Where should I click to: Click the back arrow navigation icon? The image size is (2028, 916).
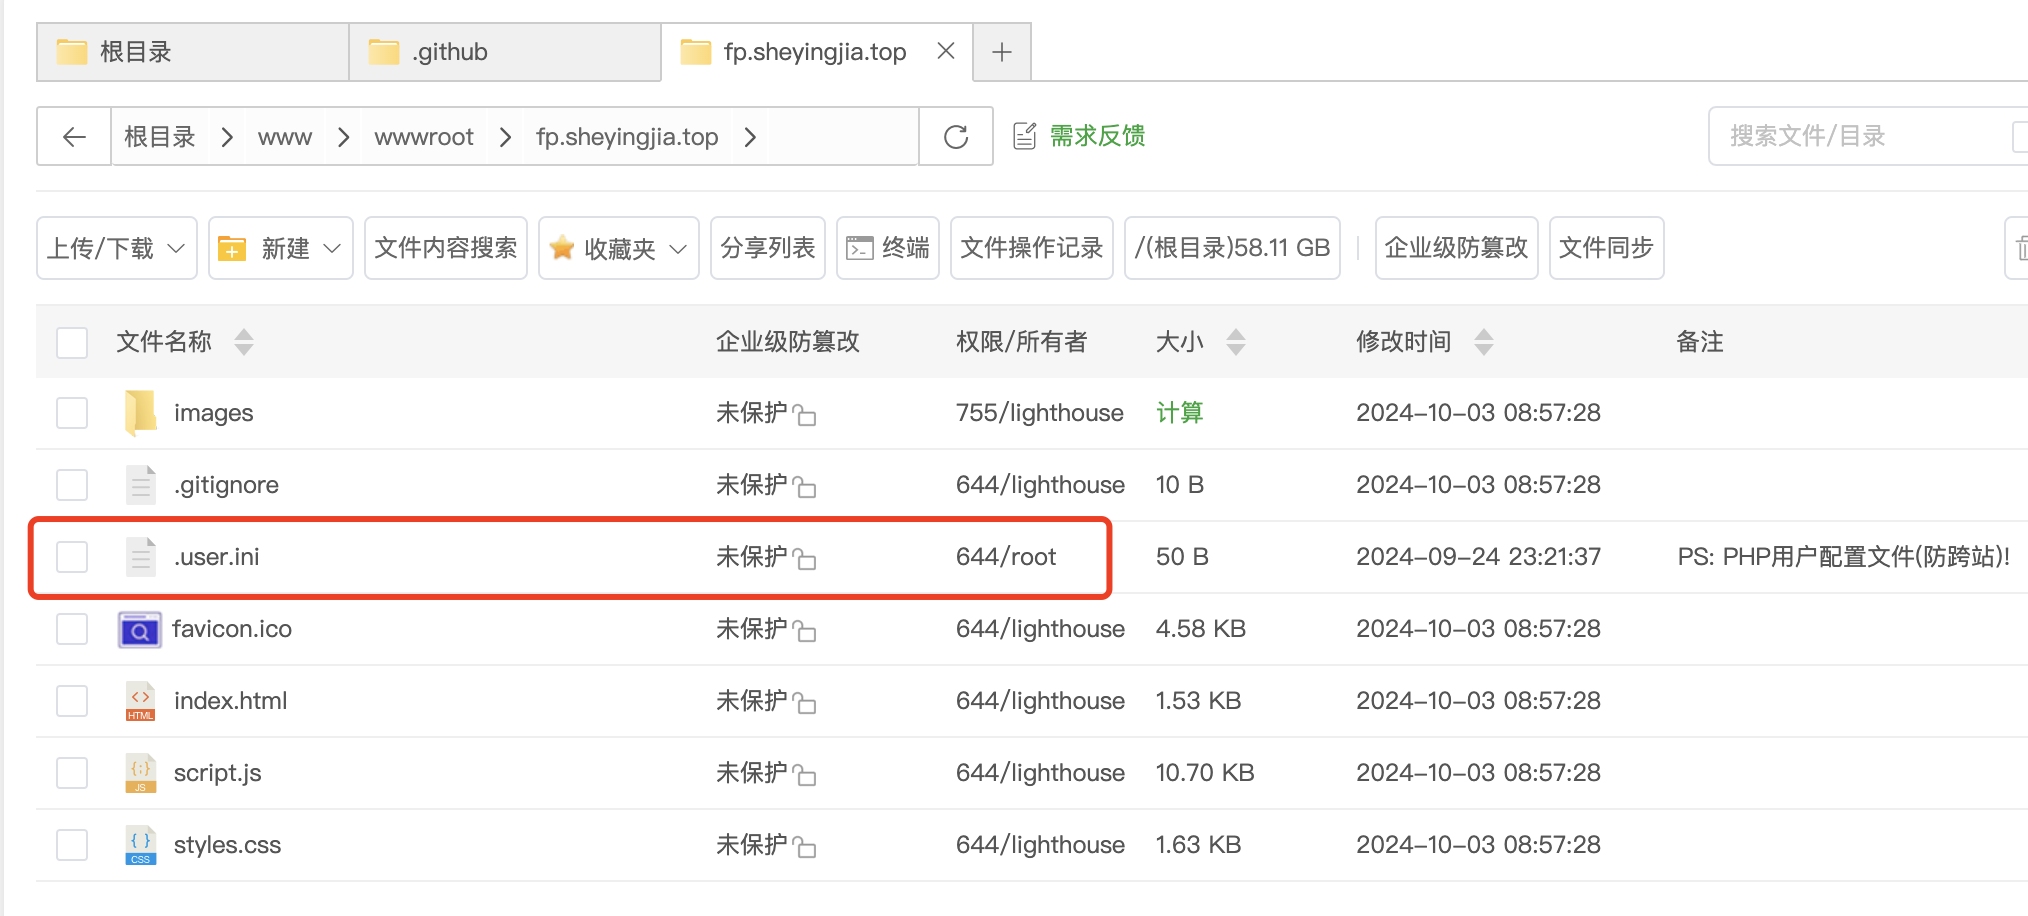74,137
